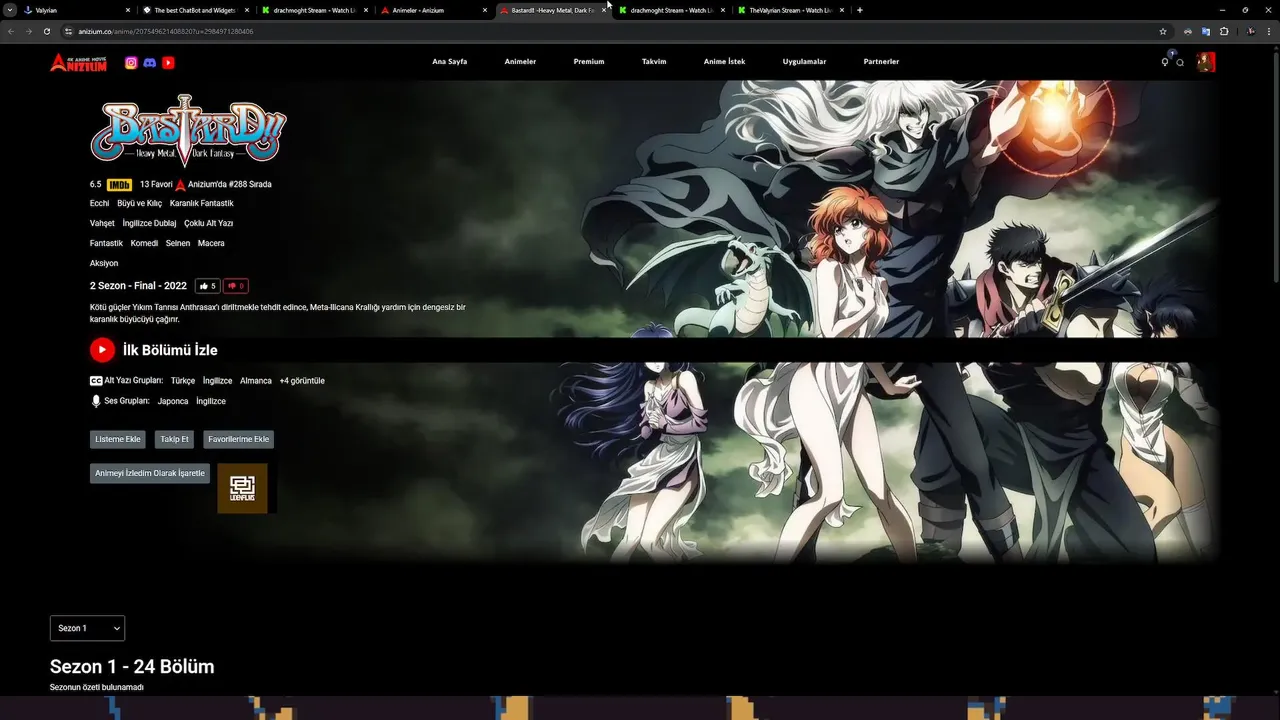The image size is (1280, 720).
Task: Click the browser address bar URL
Action: (166, 31)
